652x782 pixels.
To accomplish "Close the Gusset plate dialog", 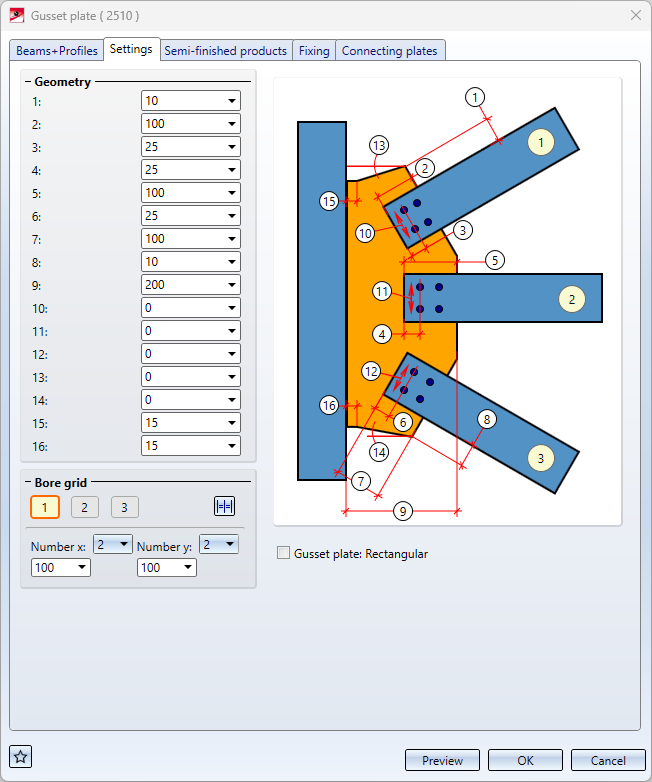I will click(636, 15).
